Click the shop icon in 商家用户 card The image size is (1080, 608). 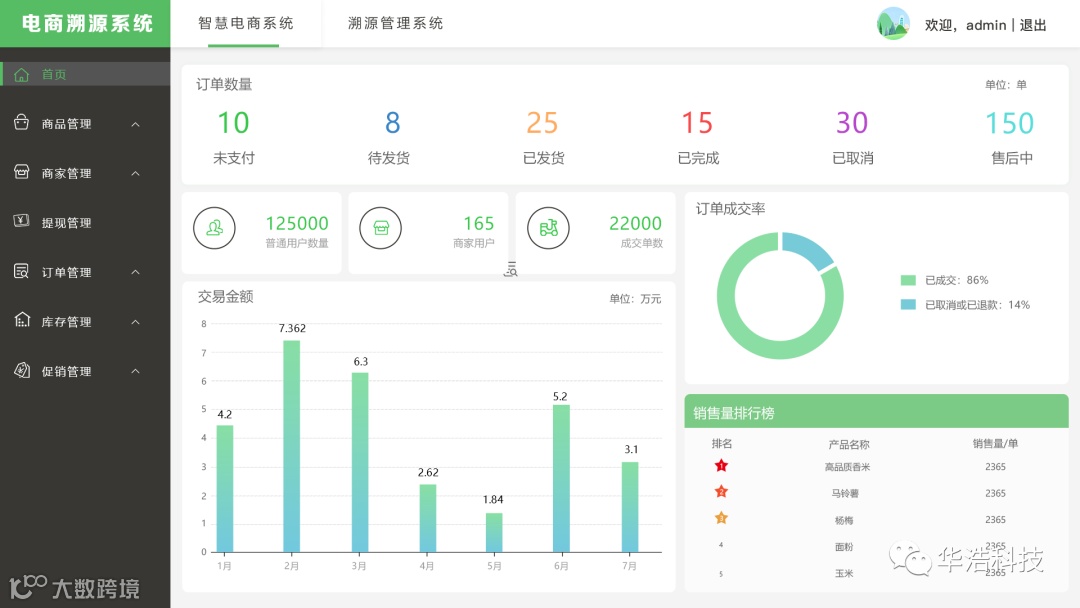point(380,228)
